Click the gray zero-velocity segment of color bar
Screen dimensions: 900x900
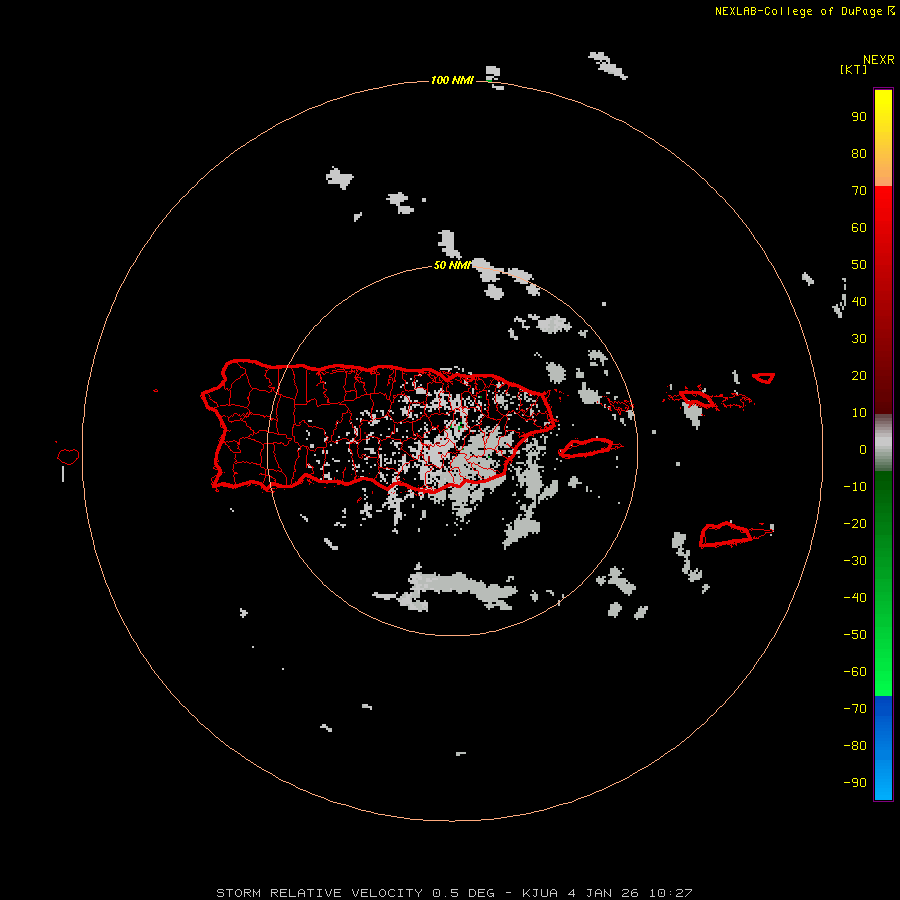(883, 443)
